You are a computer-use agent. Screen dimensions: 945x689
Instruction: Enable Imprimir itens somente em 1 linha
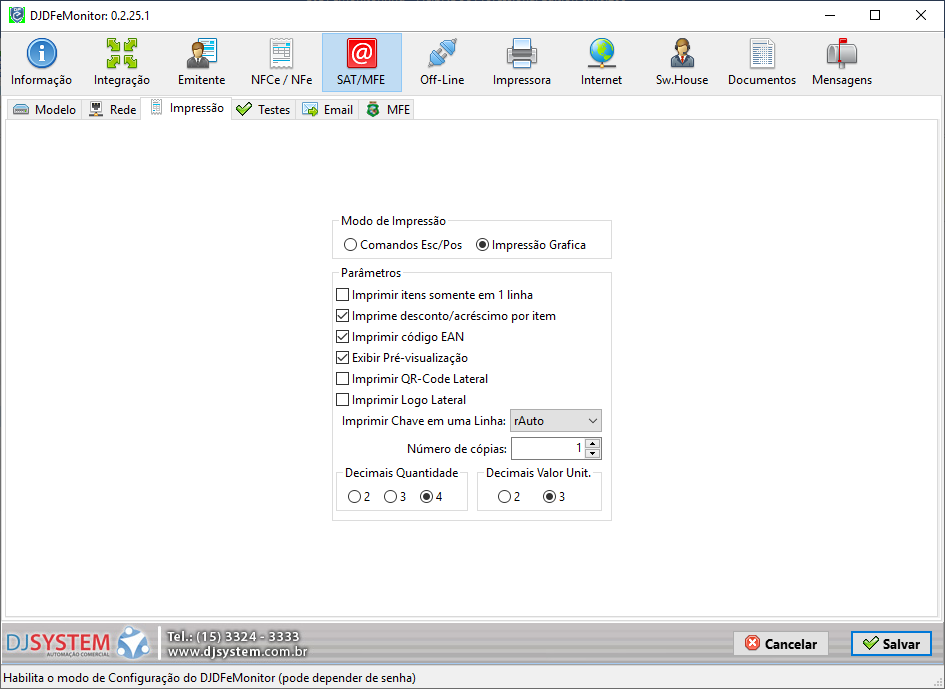pos(434,295)
